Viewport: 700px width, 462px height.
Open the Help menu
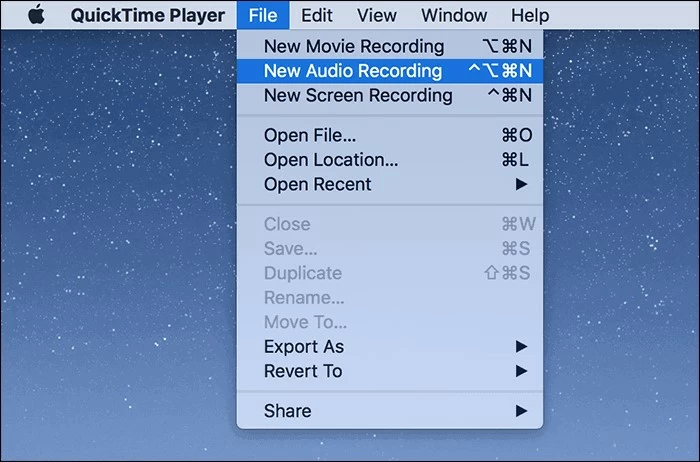coord(529,15)
